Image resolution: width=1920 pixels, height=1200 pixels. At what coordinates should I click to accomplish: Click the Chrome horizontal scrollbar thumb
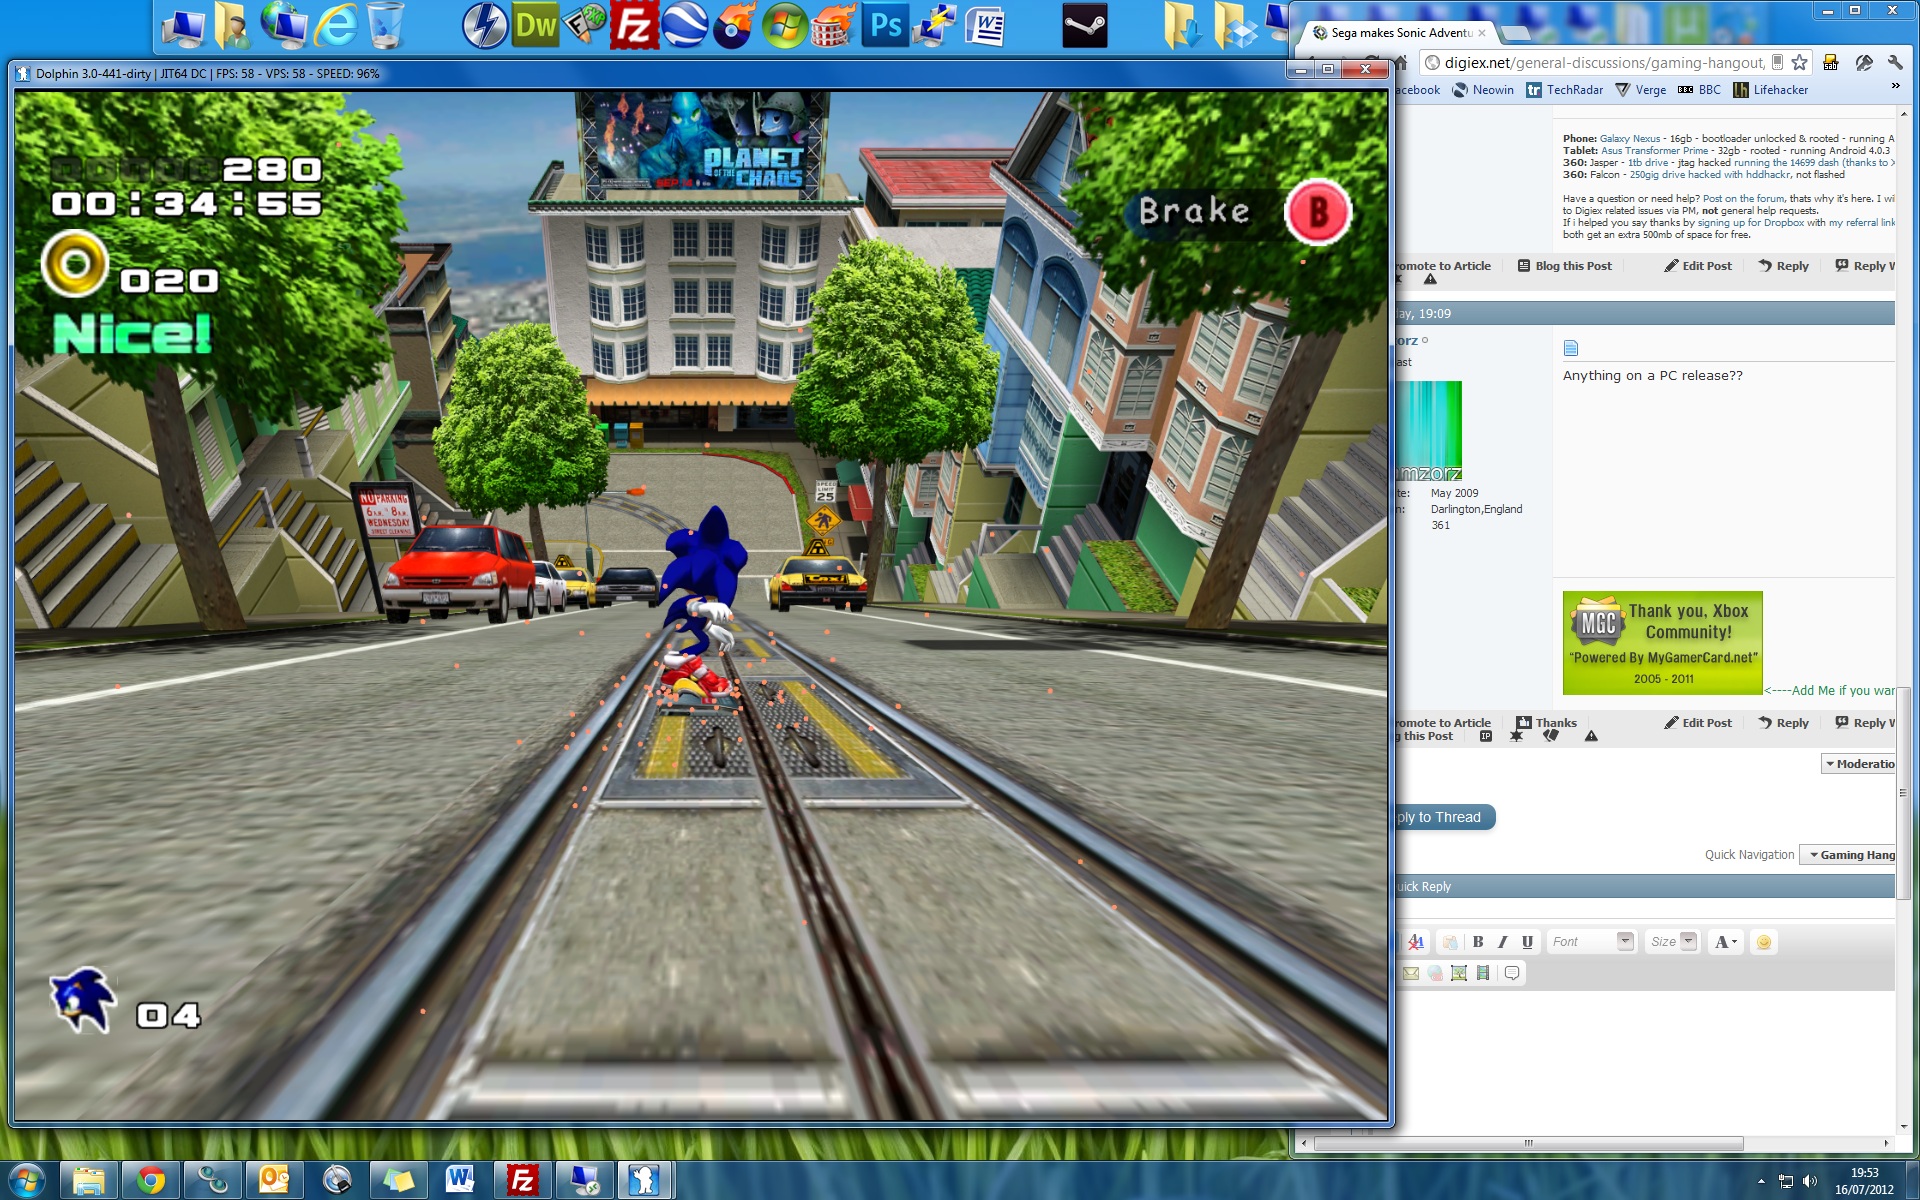pyautogui.click(x=1528, y=1143)
